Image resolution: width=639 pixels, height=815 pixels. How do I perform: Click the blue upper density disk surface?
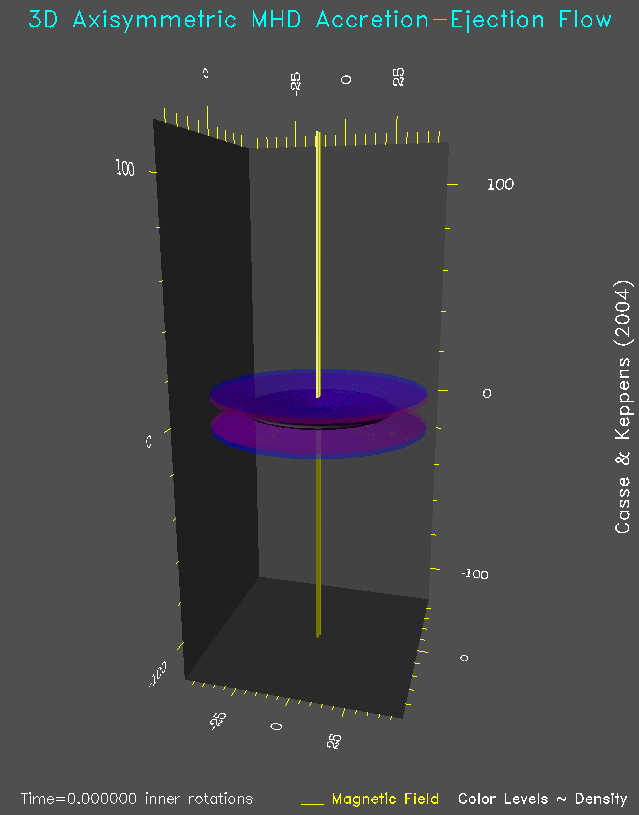(x=318, y=395)
